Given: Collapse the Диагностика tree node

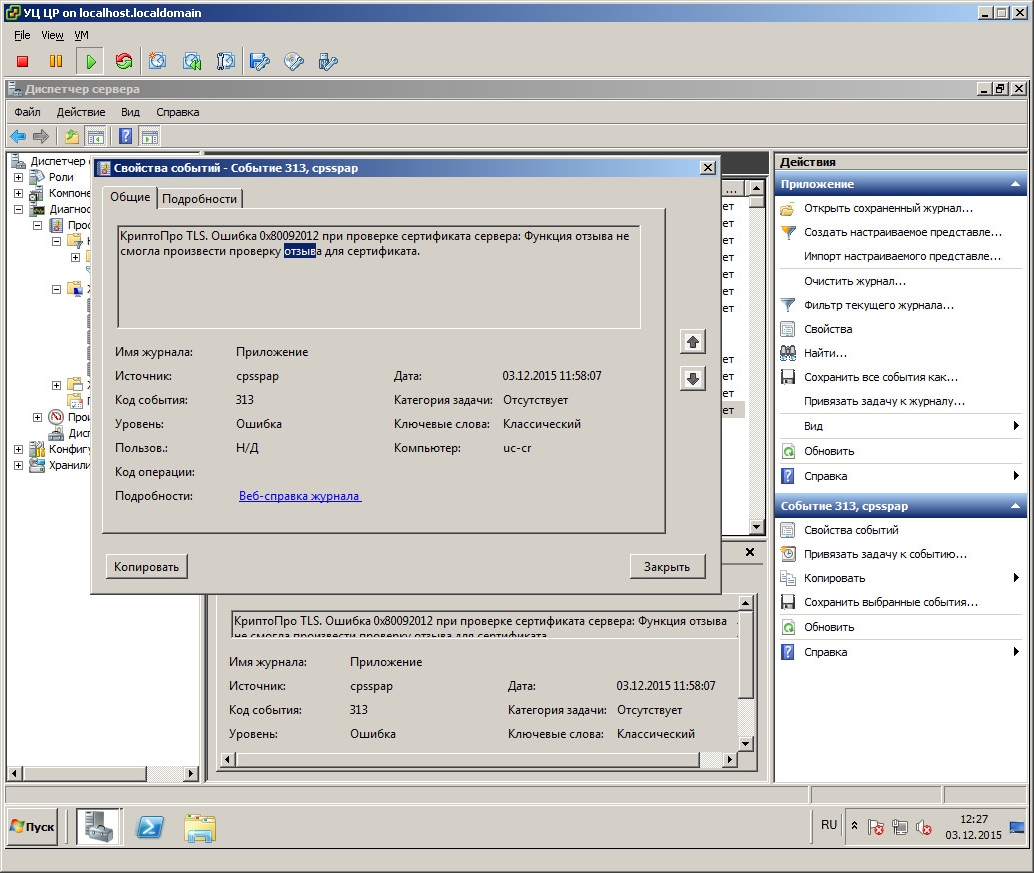Looking at the screenshot, I should coord(18,210).
